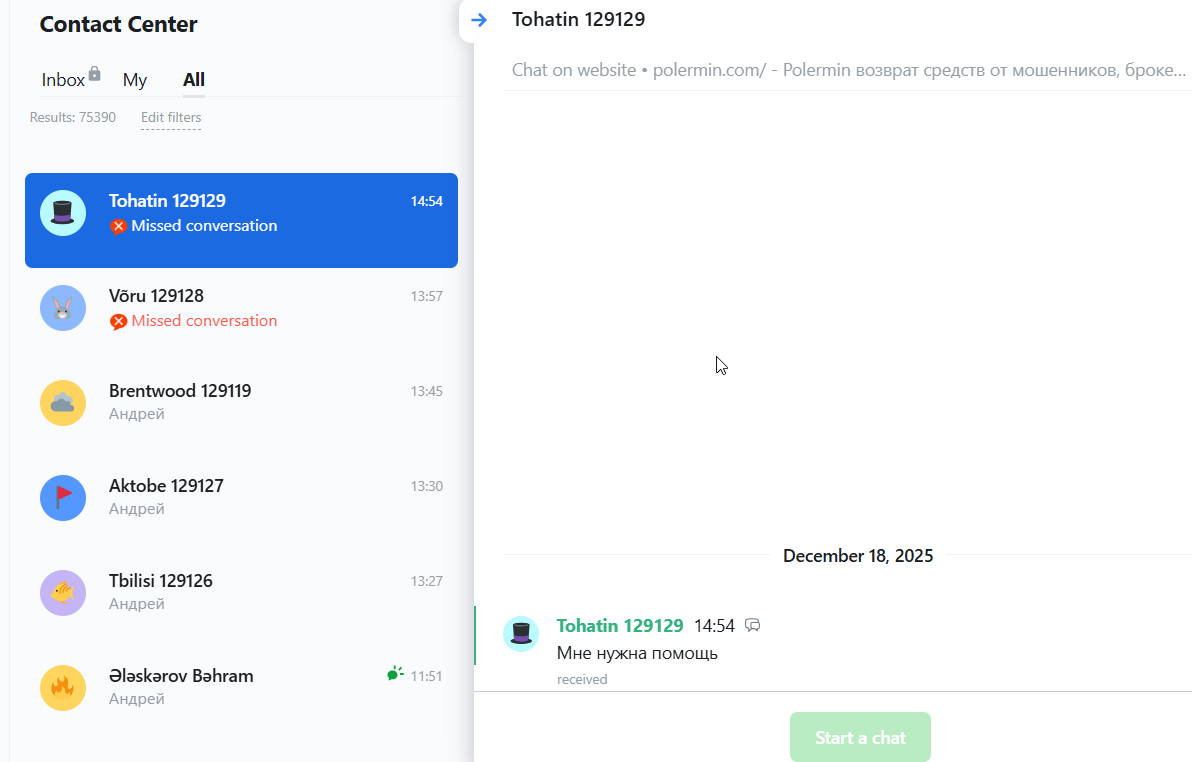Click the Edit filters link

point(171,117)
